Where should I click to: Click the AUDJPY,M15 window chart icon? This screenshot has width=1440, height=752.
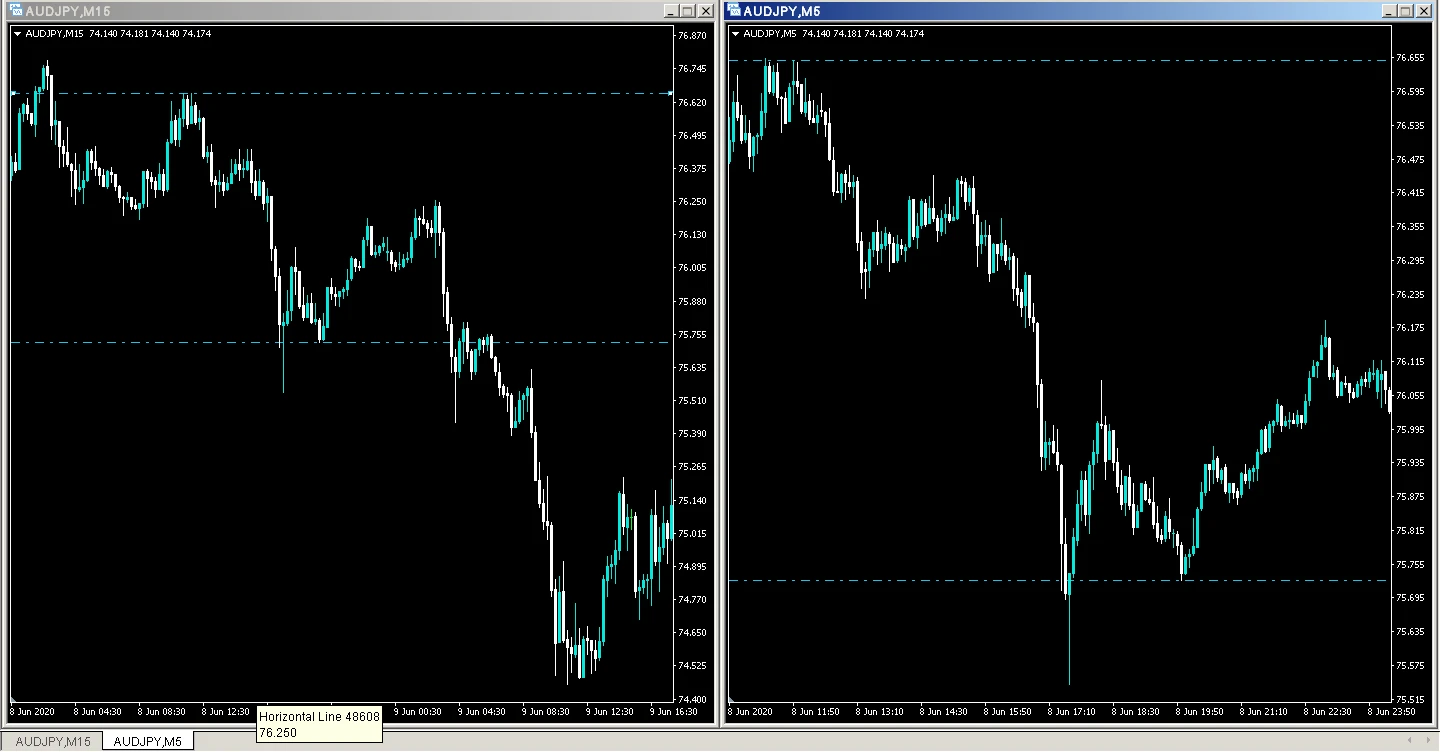[x=12, y=11]
